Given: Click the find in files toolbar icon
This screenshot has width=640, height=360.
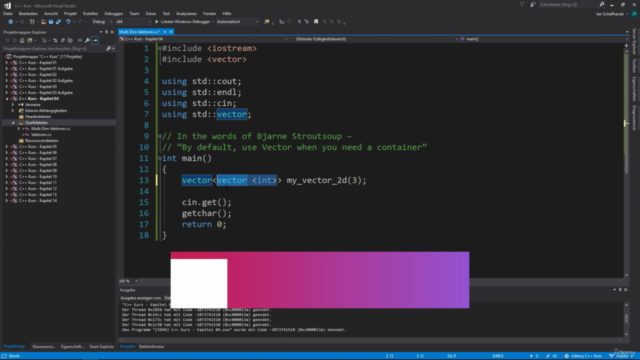Looking at the screenshot, I should [x=267, y=22].
